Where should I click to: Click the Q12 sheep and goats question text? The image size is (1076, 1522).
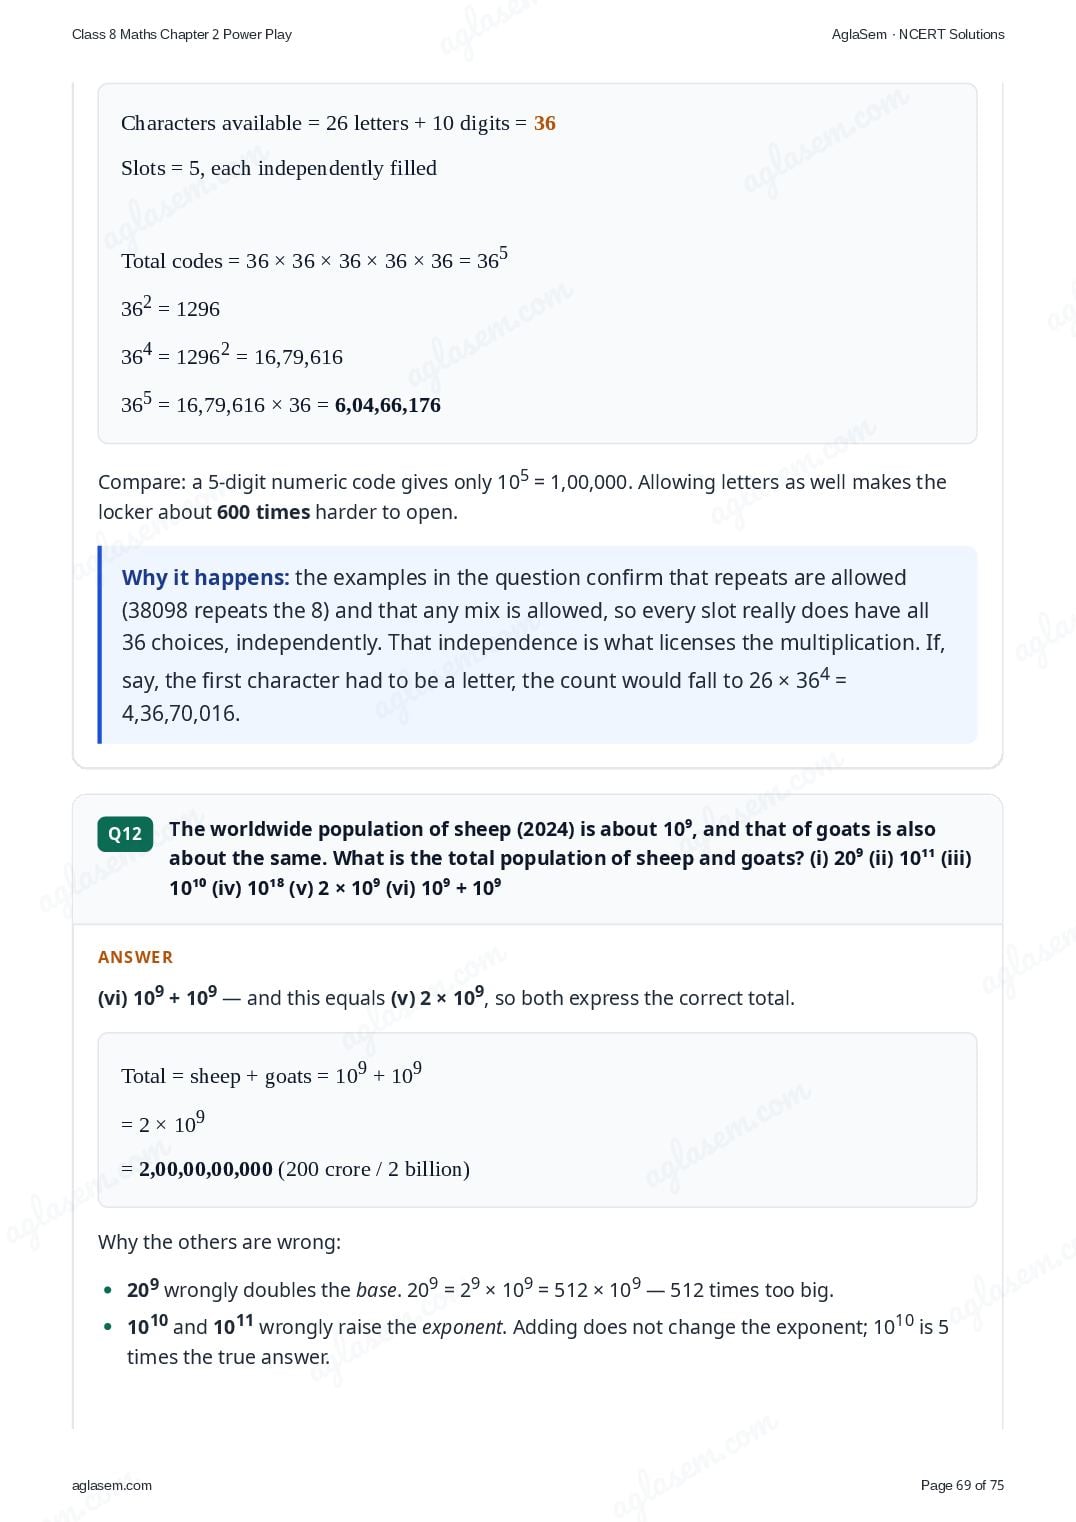[570, 857]
